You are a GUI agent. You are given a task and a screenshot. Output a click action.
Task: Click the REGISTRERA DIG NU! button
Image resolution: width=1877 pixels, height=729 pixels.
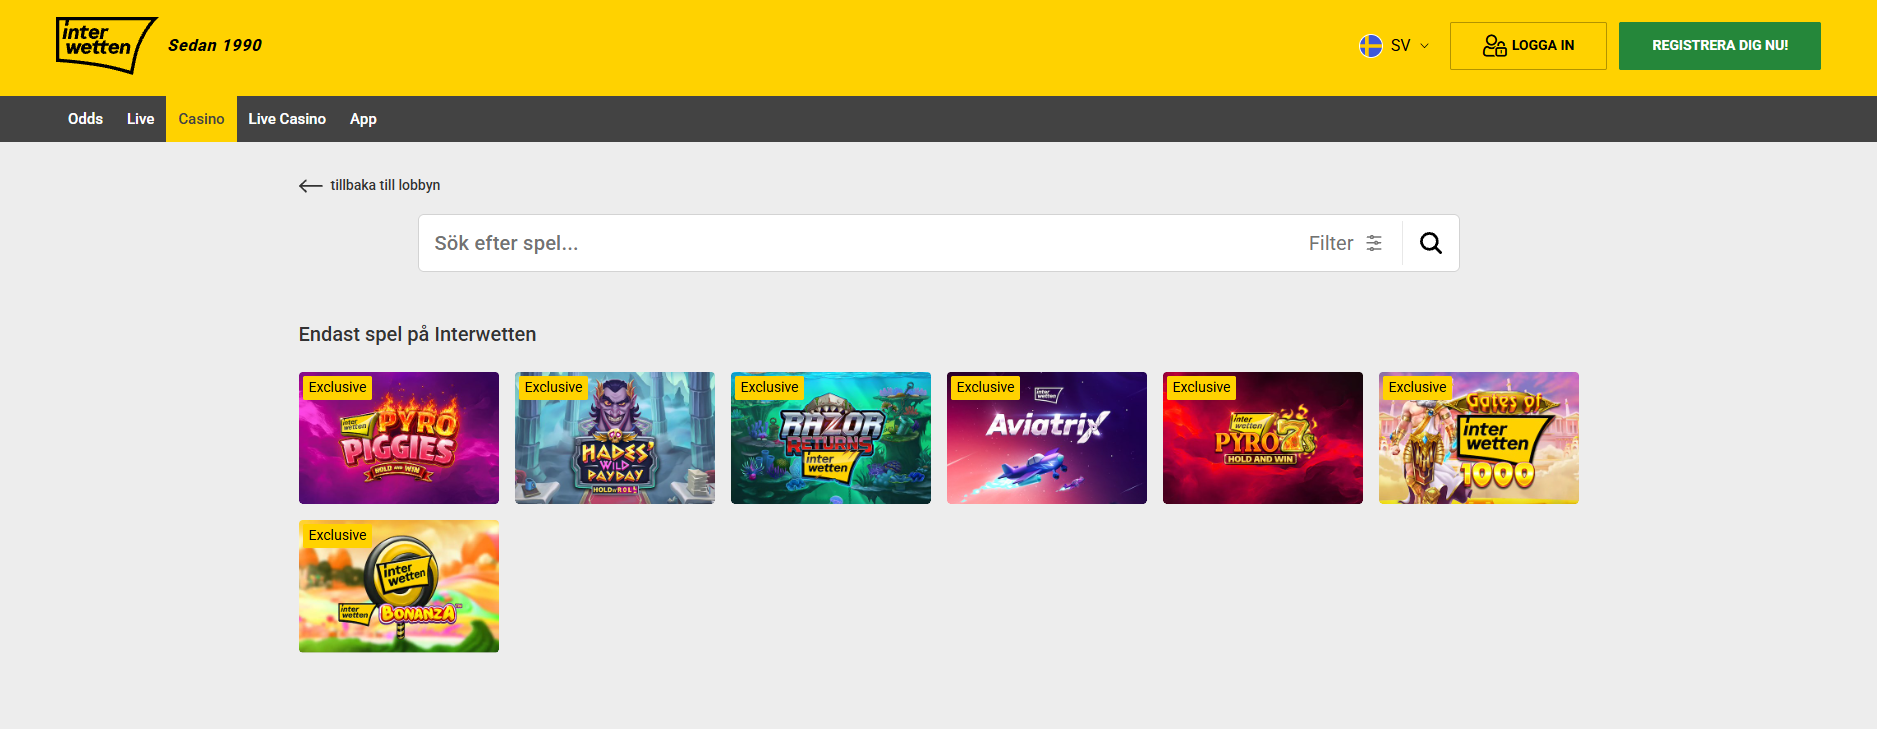tap(1719, 46)
